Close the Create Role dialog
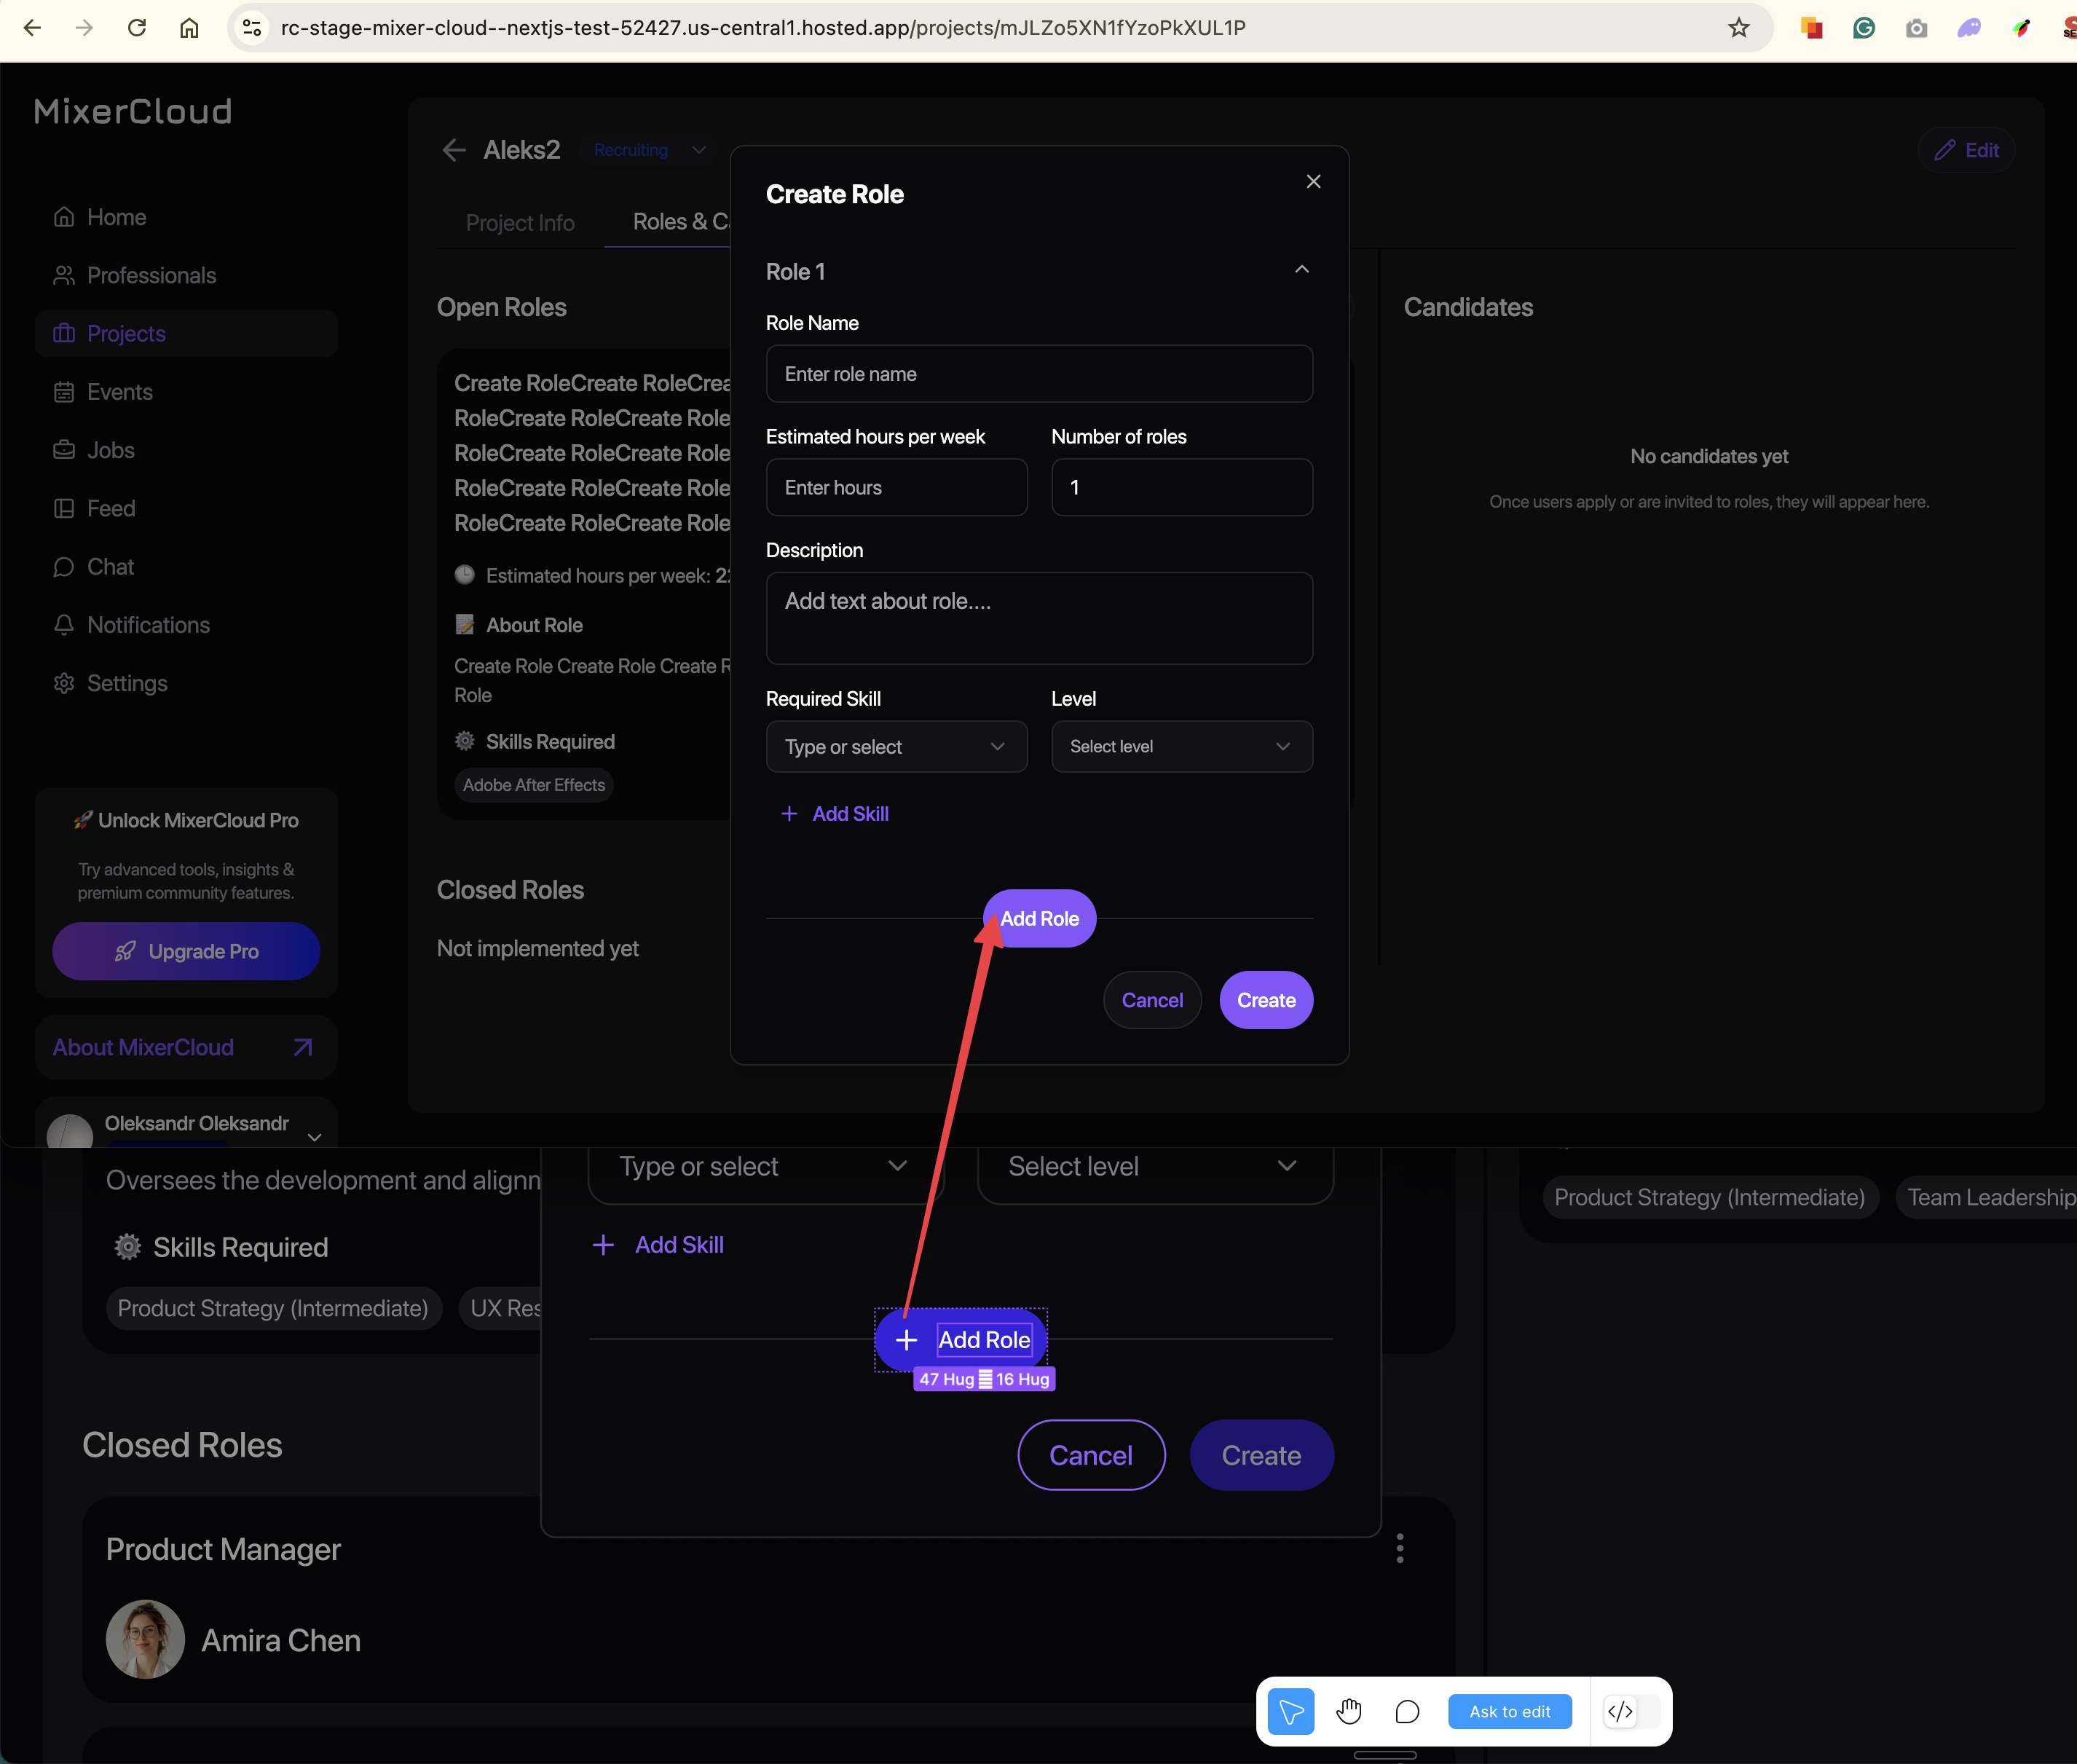The height and width of the screenshot is (1764, 2077). click(1313, 181)
